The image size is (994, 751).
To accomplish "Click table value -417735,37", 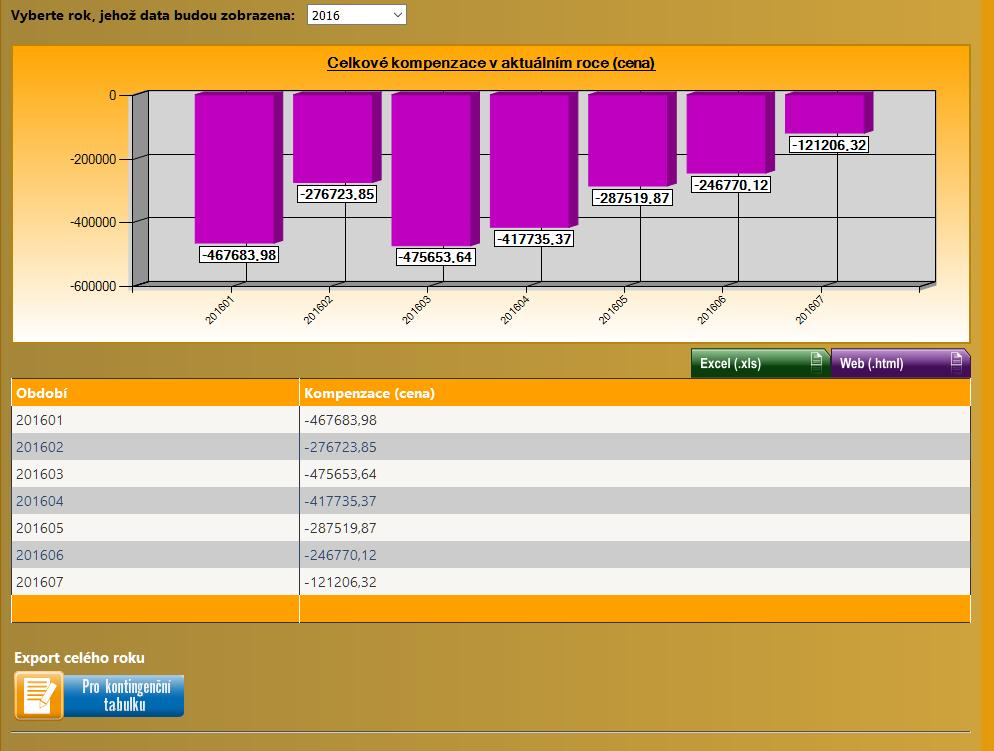I will pyautogui.click(x=340, y=501).
